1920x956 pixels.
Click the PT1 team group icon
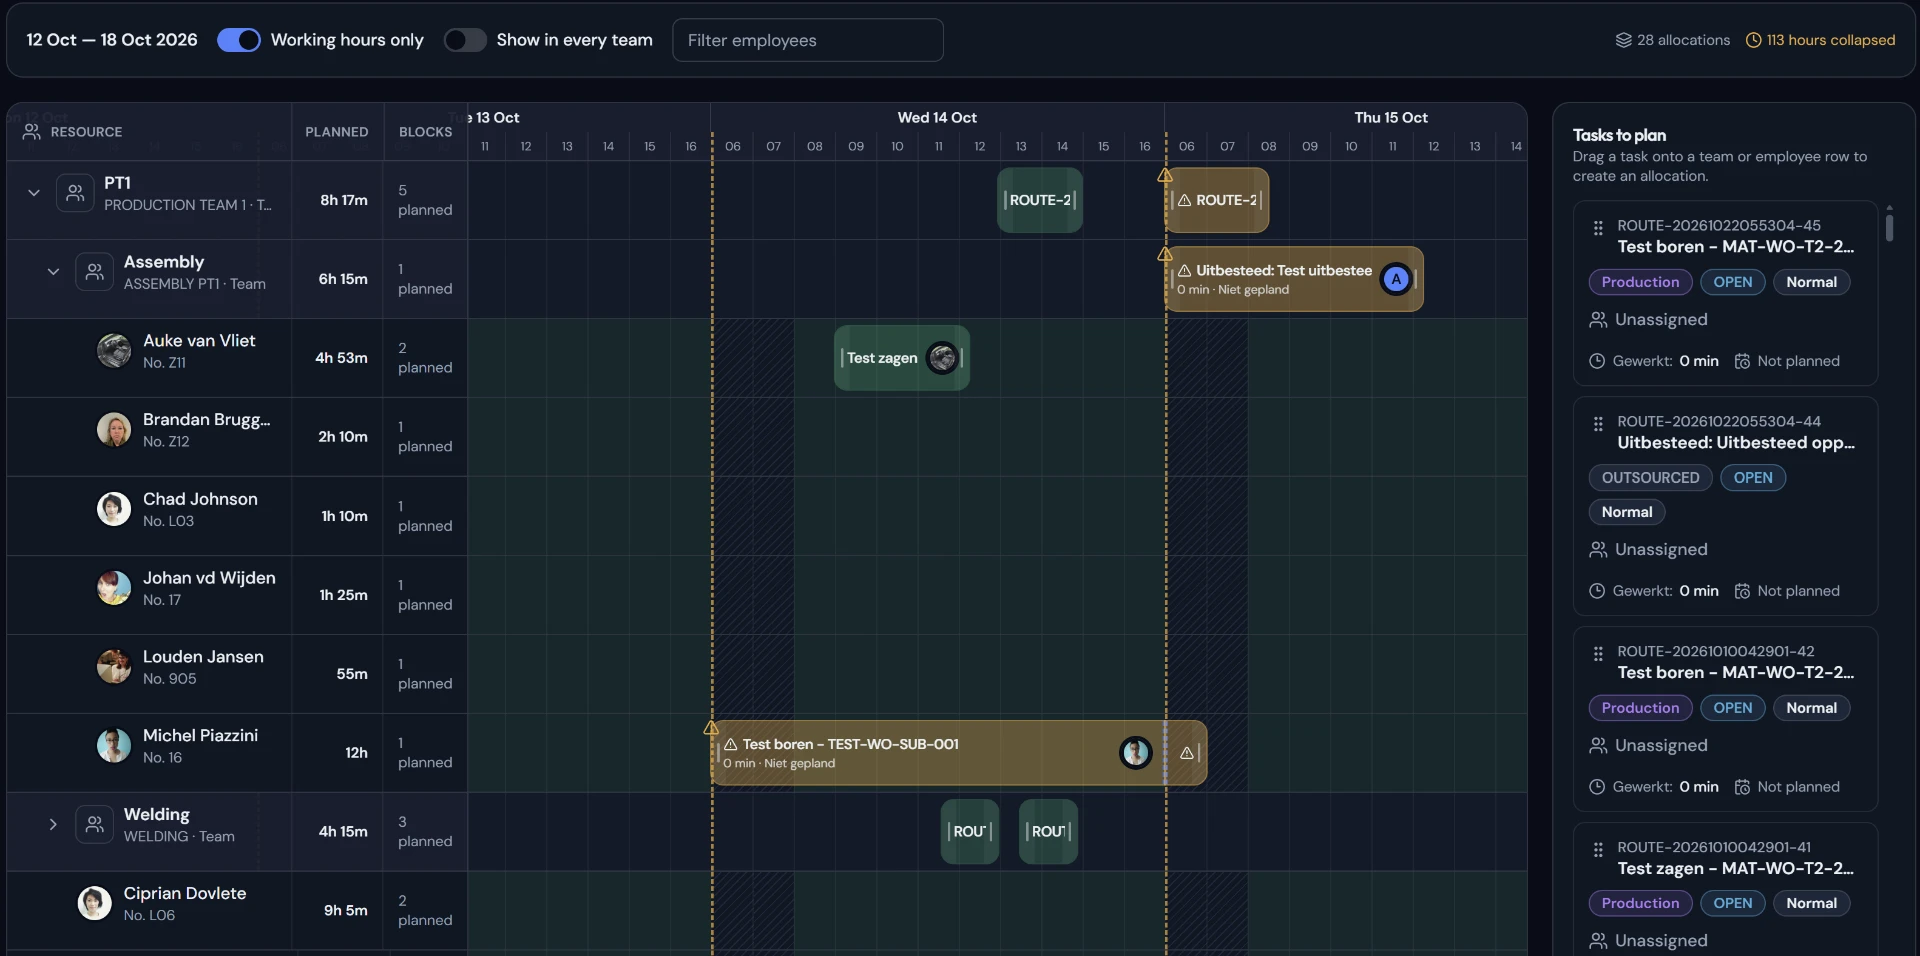point(75,193)
